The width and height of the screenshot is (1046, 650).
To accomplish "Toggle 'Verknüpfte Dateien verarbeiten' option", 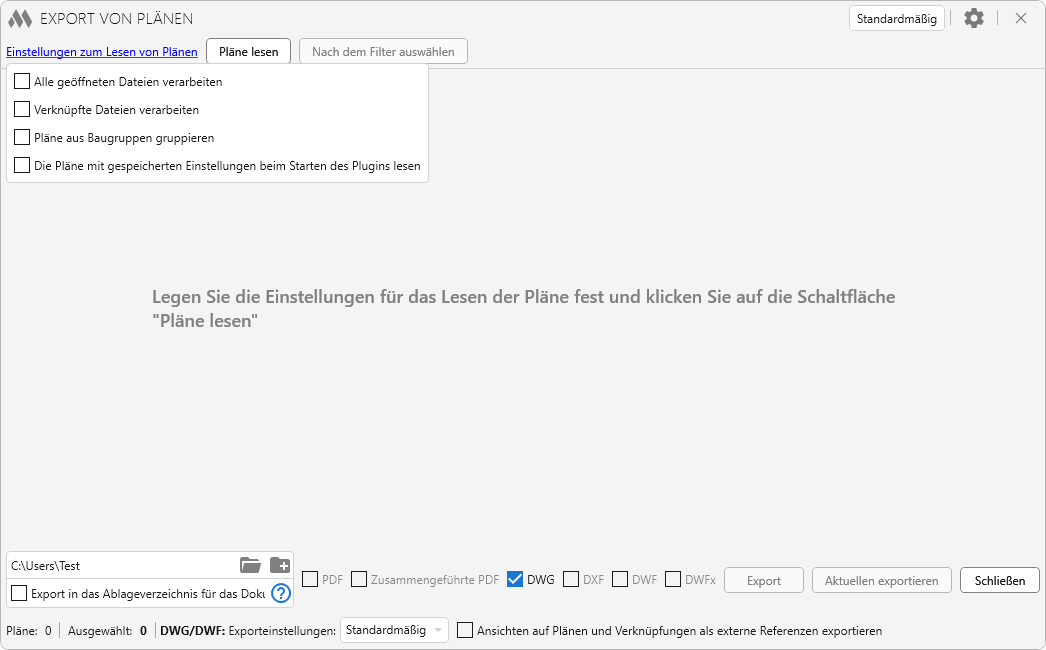I will (22, 110).
